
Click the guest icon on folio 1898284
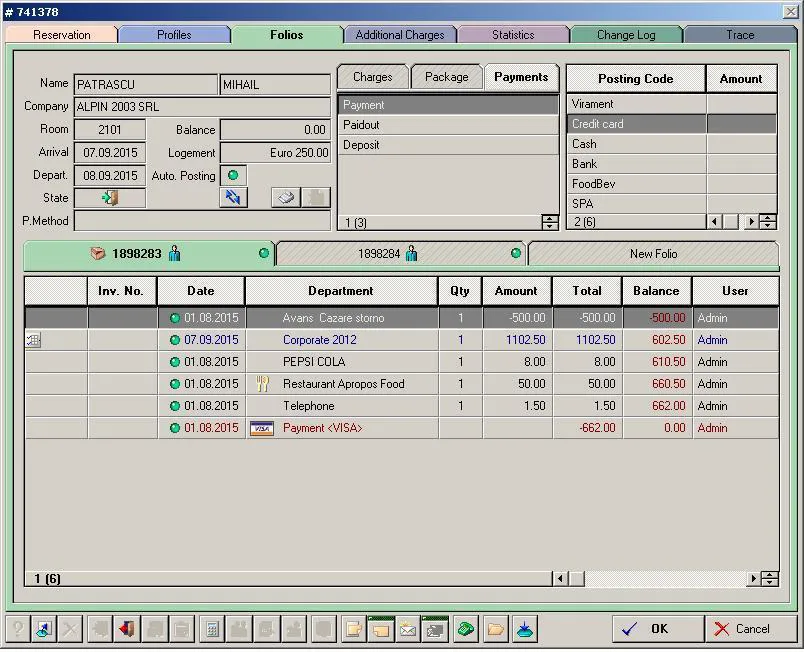pyautogui.click(x=411, y=253)
